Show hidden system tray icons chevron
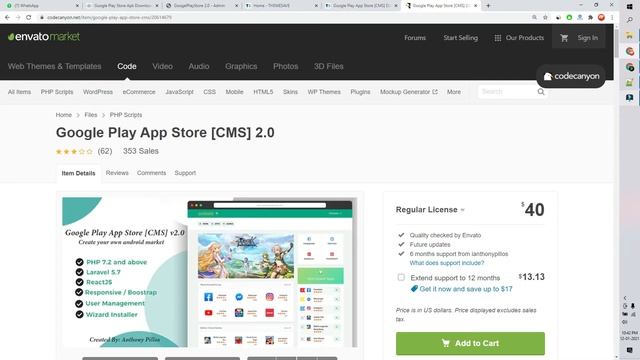 pyautogui.click(x=625, y=298)
